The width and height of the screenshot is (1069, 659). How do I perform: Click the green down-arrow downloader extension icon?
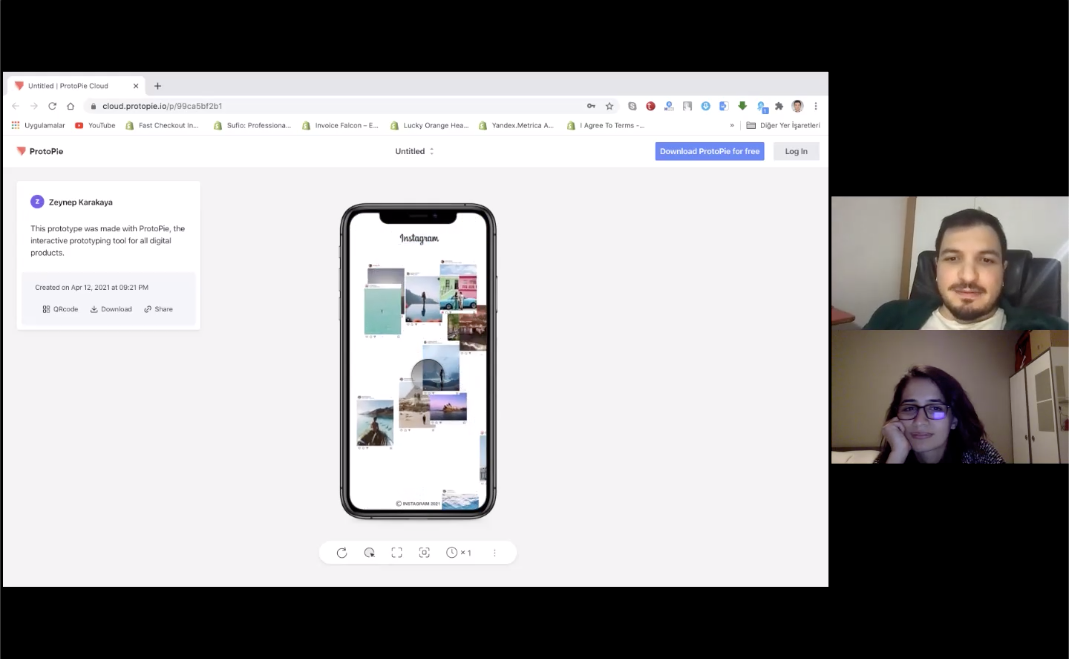point(742,106)
